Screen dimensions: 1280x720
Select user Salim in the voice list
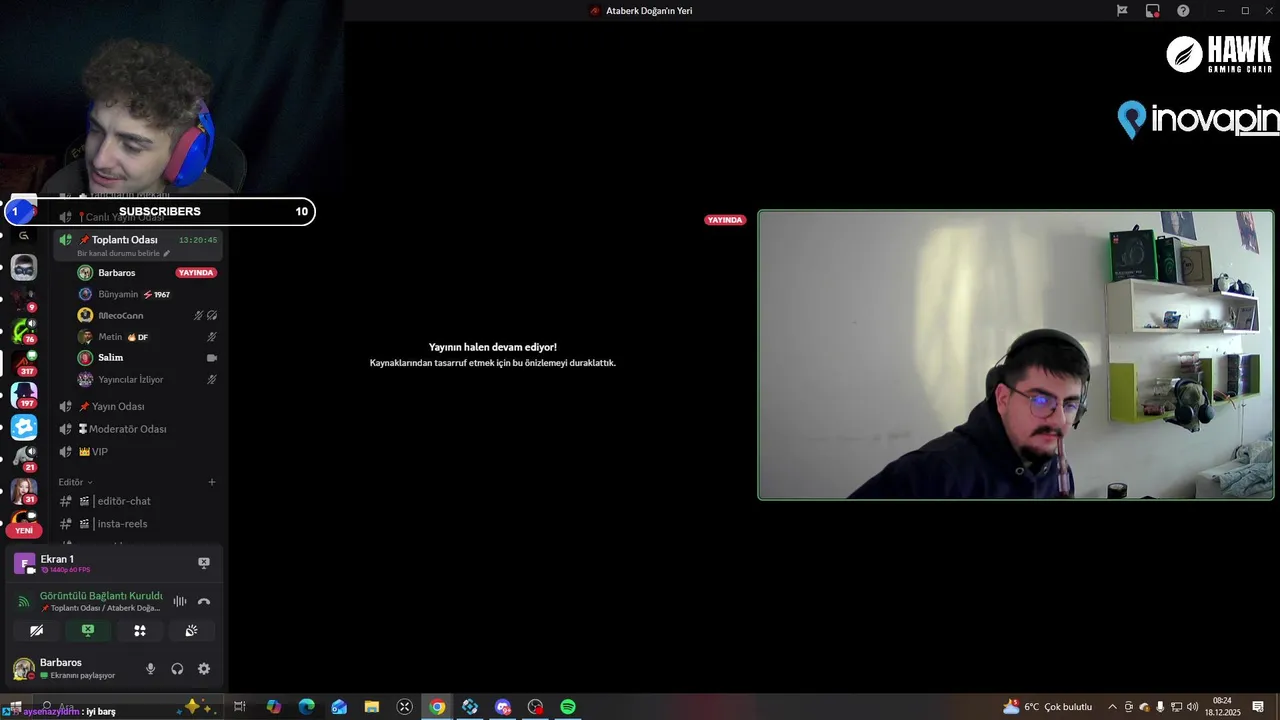coord(111,358)
